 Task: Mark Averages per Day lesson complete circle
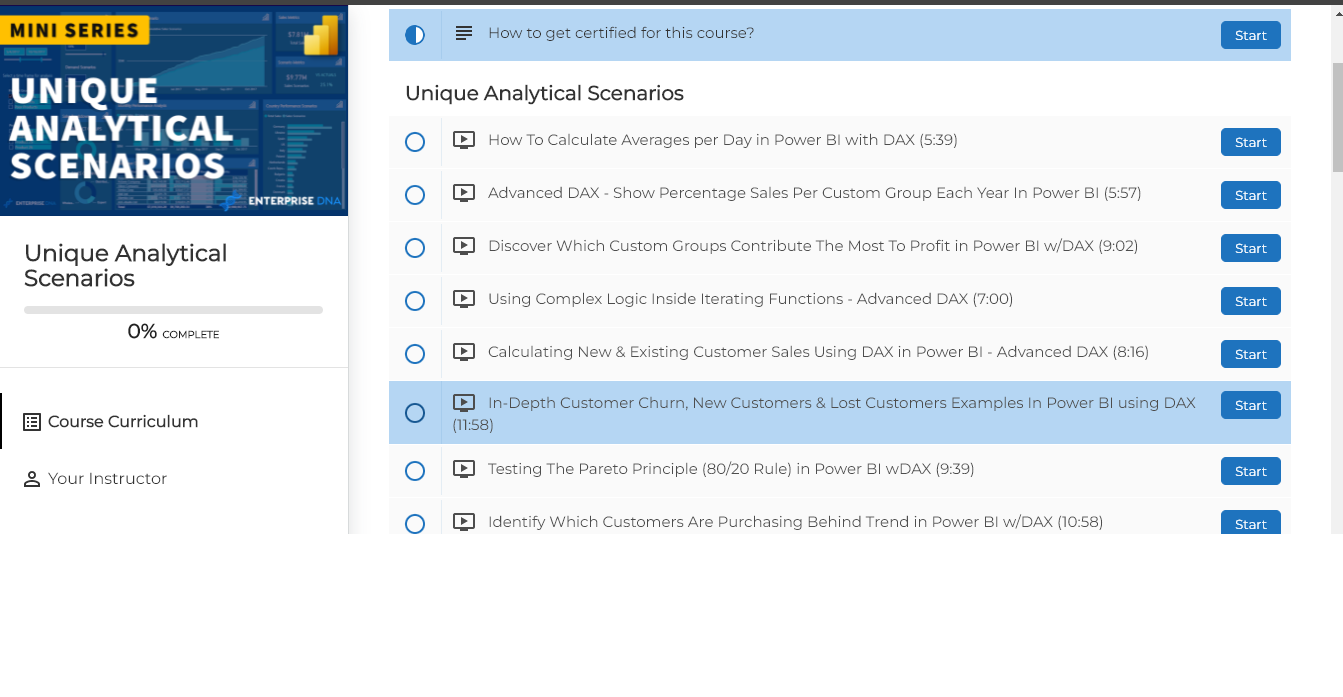[415, 142]
